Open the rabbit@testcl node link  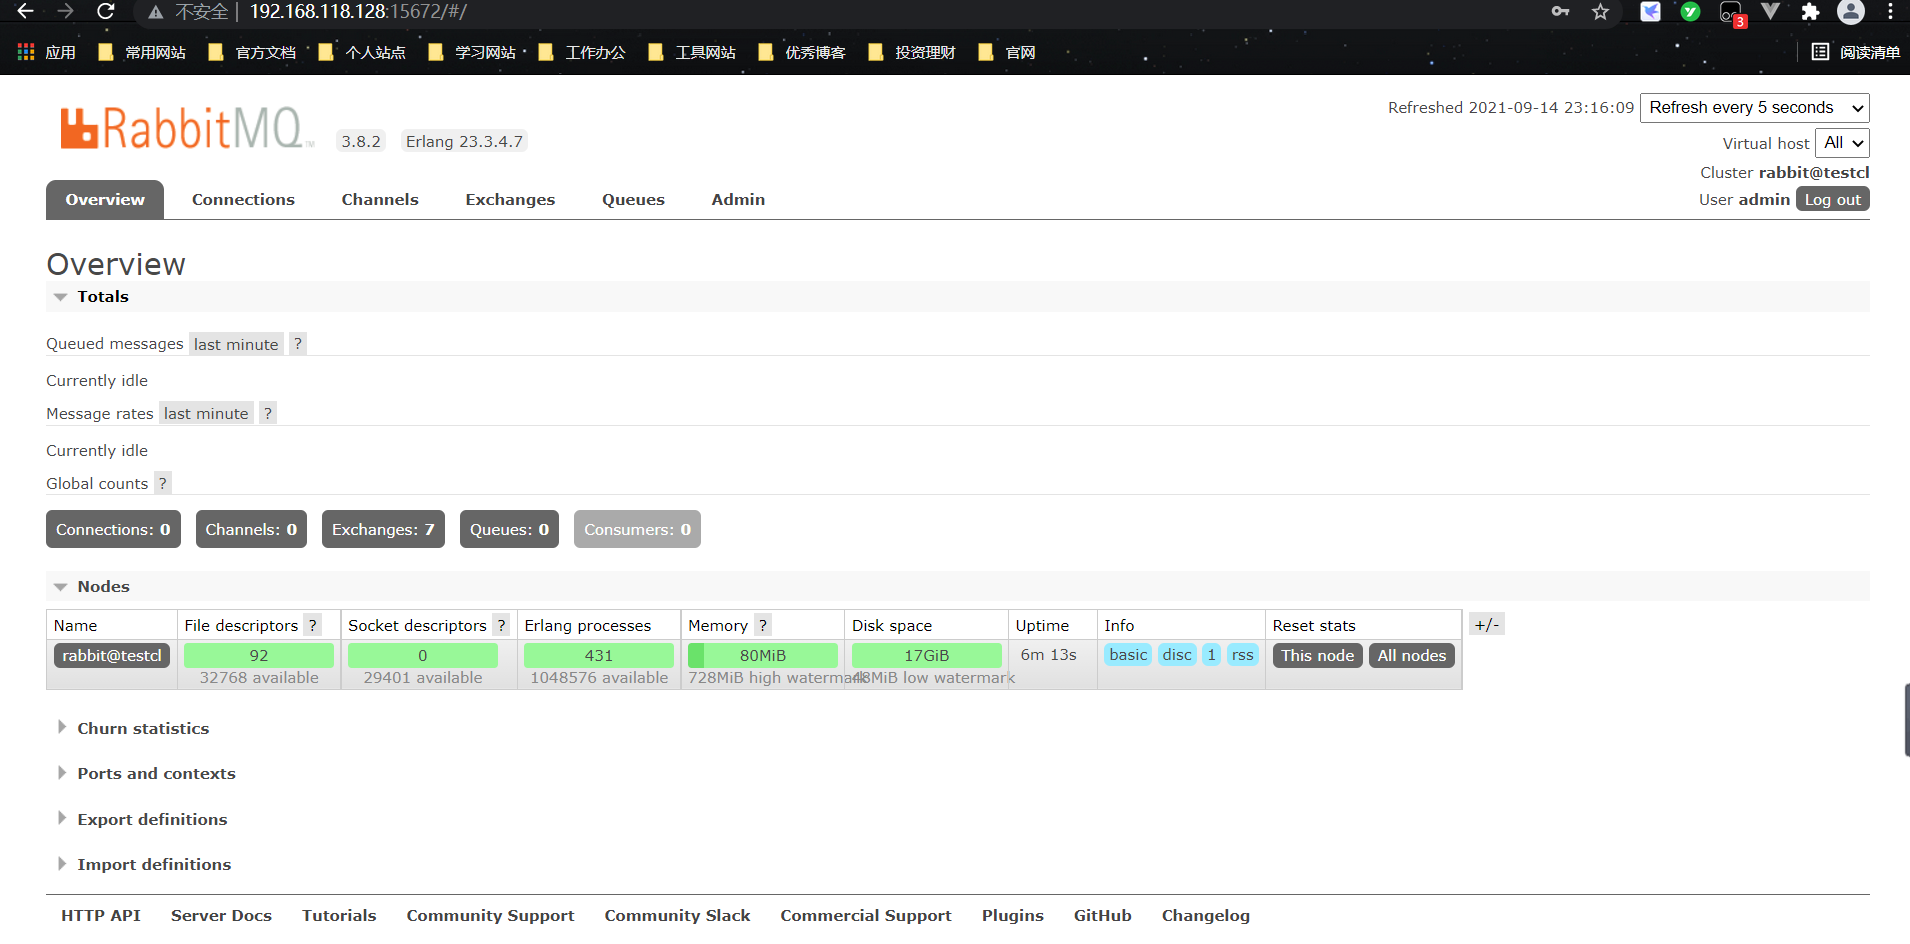(x=112, y=656)
